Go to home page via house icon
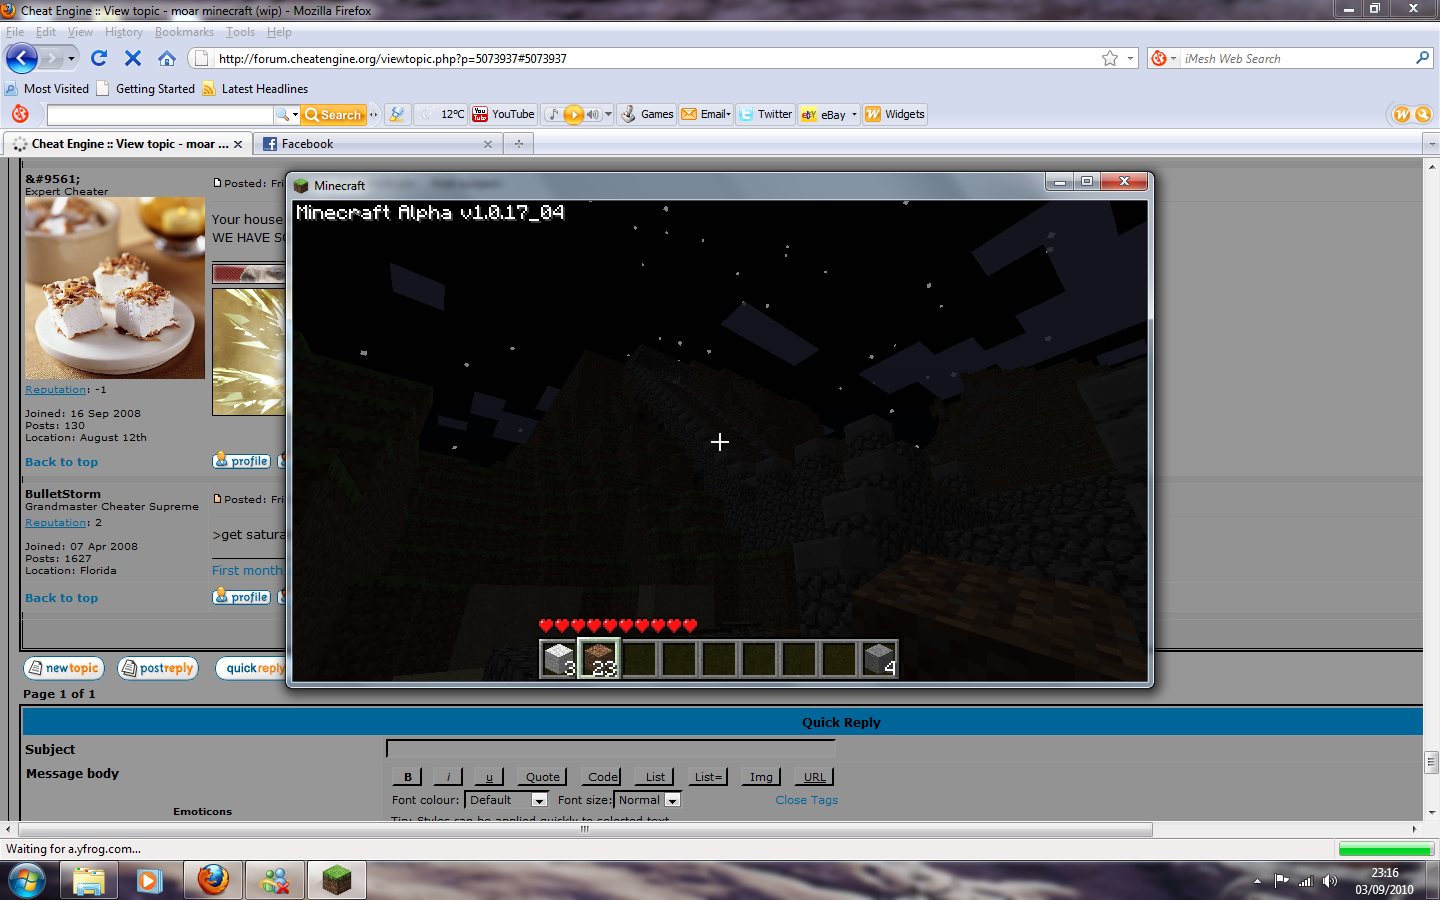The image size is (1440, 900). [167, 58]
